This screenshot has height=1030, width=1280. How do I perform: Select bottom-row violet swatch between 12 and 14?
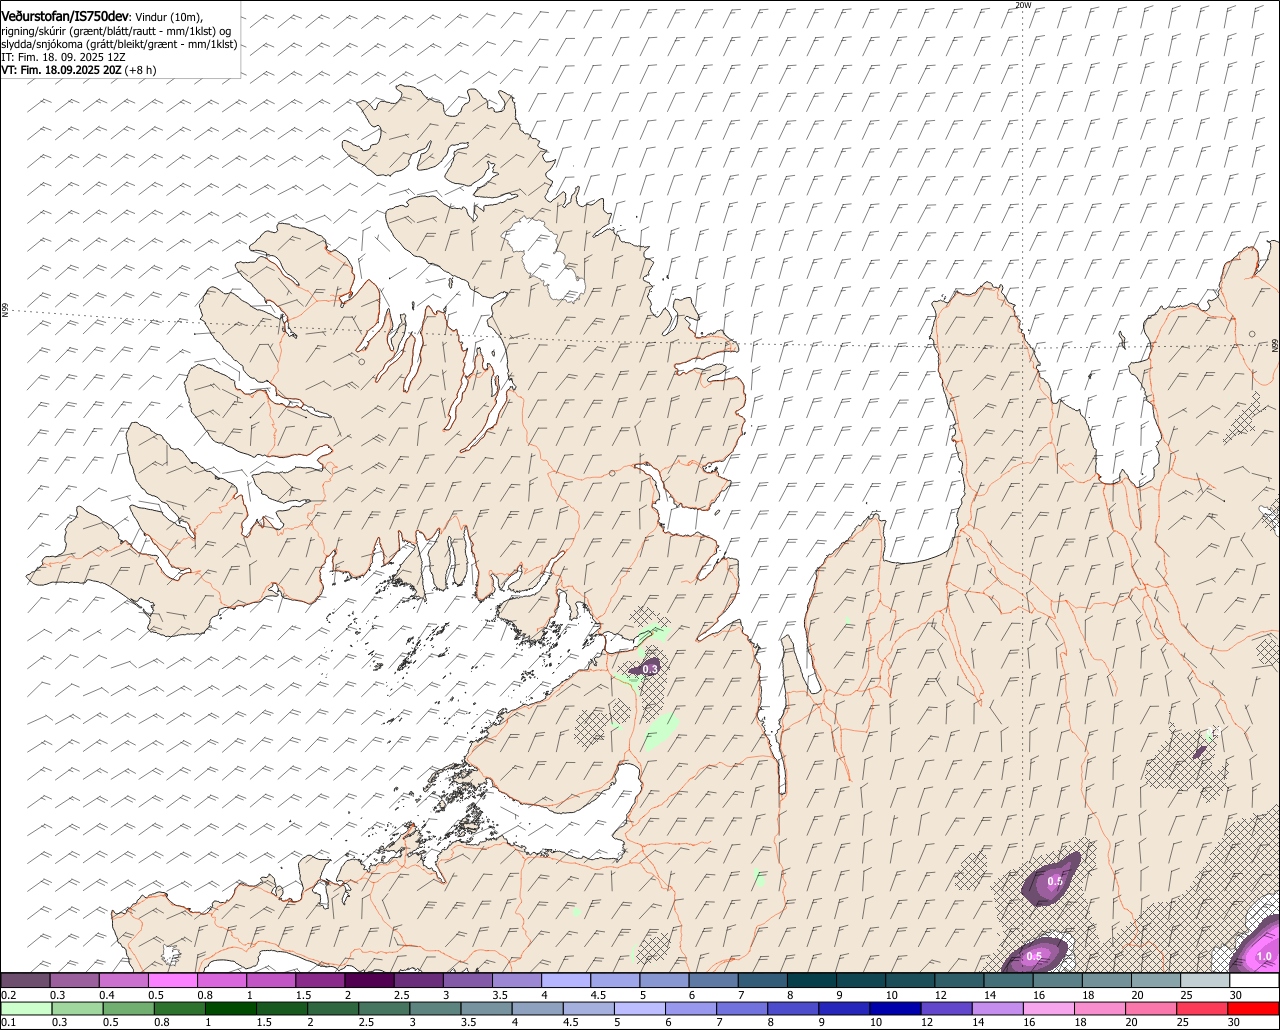click(x=947, y=1008)
